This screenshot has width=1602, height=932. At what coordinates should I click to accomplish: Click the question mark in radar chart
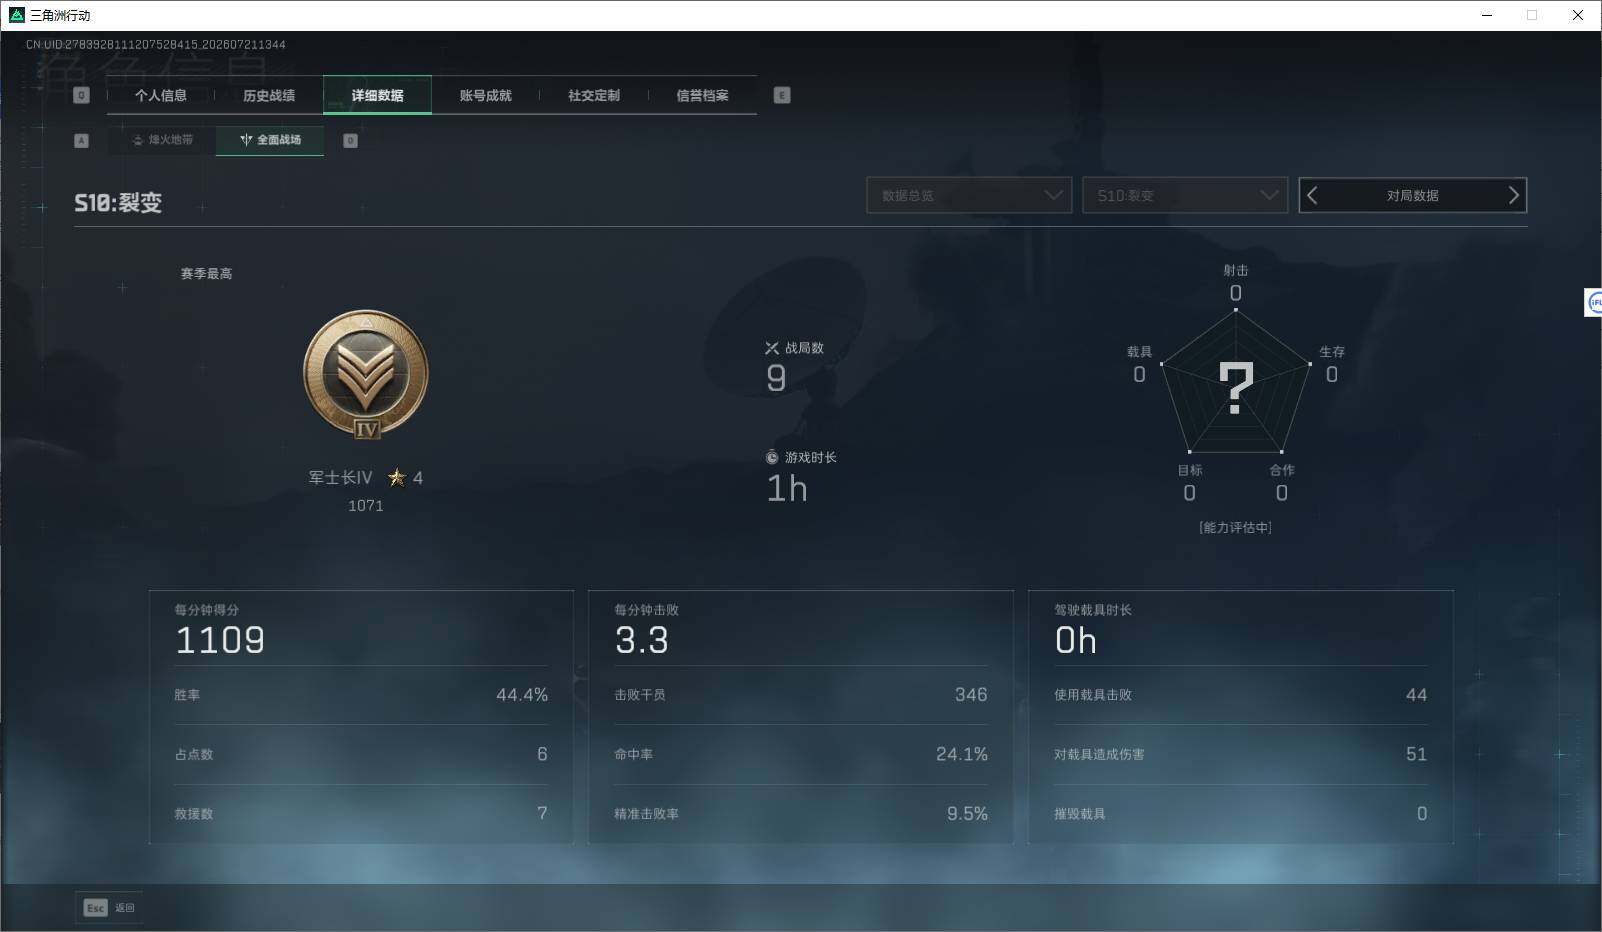click(x=1236, y=388)
